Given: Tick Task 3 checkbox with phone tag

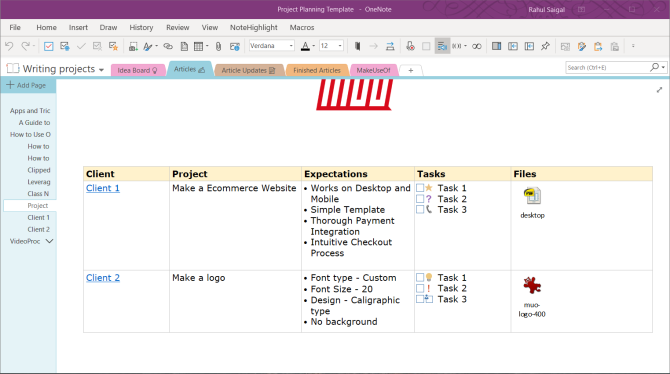Looking at the screenshot, I should [x=420, y=209].
